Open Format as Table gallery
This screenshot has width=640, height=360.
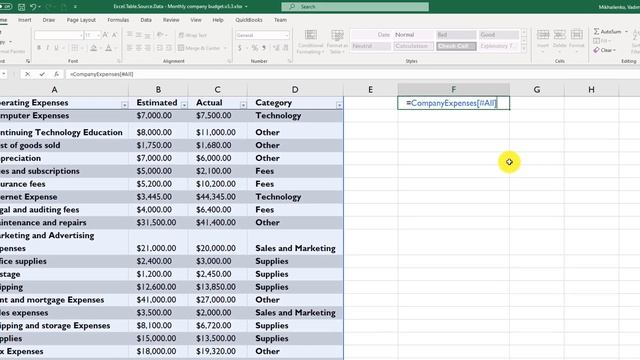click(337, 42)
